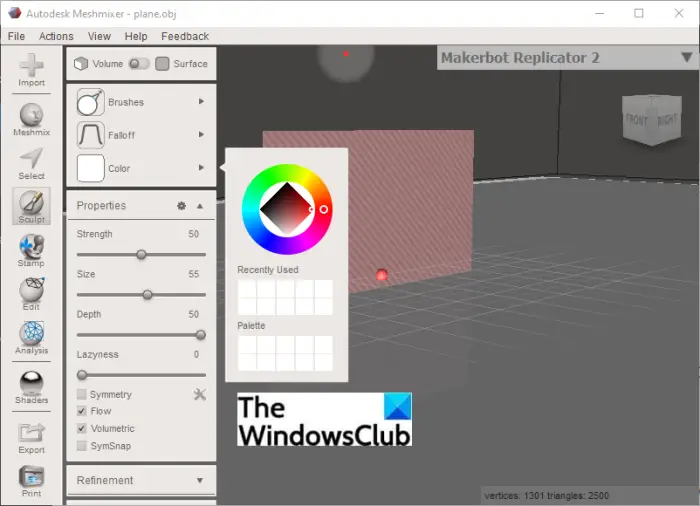Uncheck the Volumetric checkbox
Screen dimensions: 700x506
point(82,428)
